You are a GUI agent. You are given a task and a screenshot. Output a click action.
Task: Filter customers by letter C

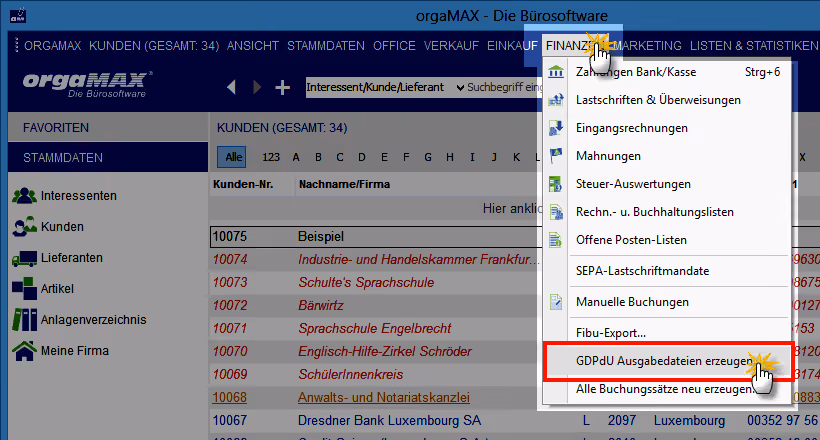[340, 157]
